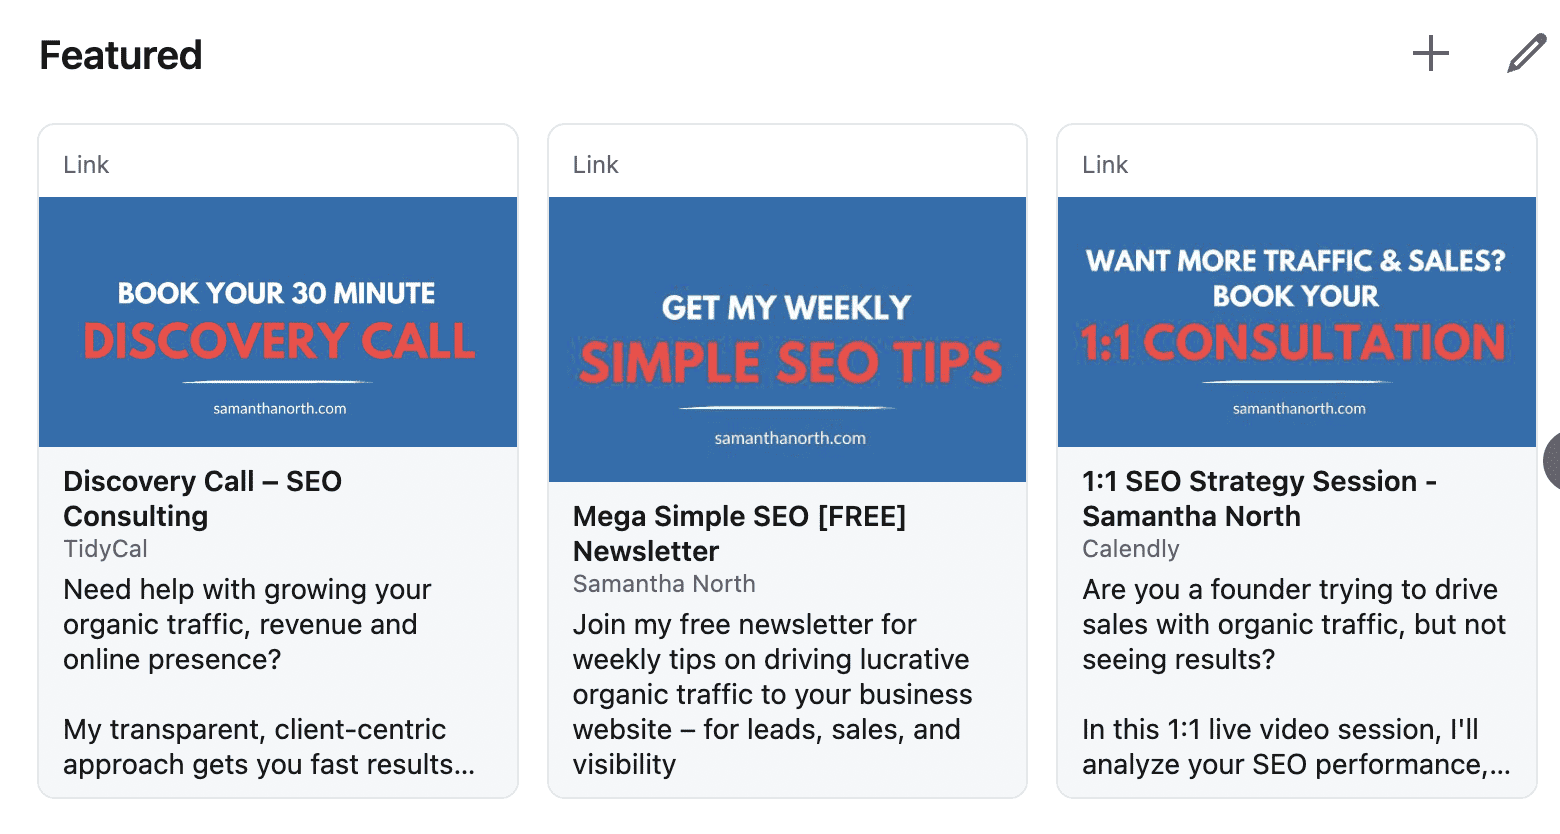
Task: Open the 1:1 SEO Strategy Session link
Action: 1259,498
